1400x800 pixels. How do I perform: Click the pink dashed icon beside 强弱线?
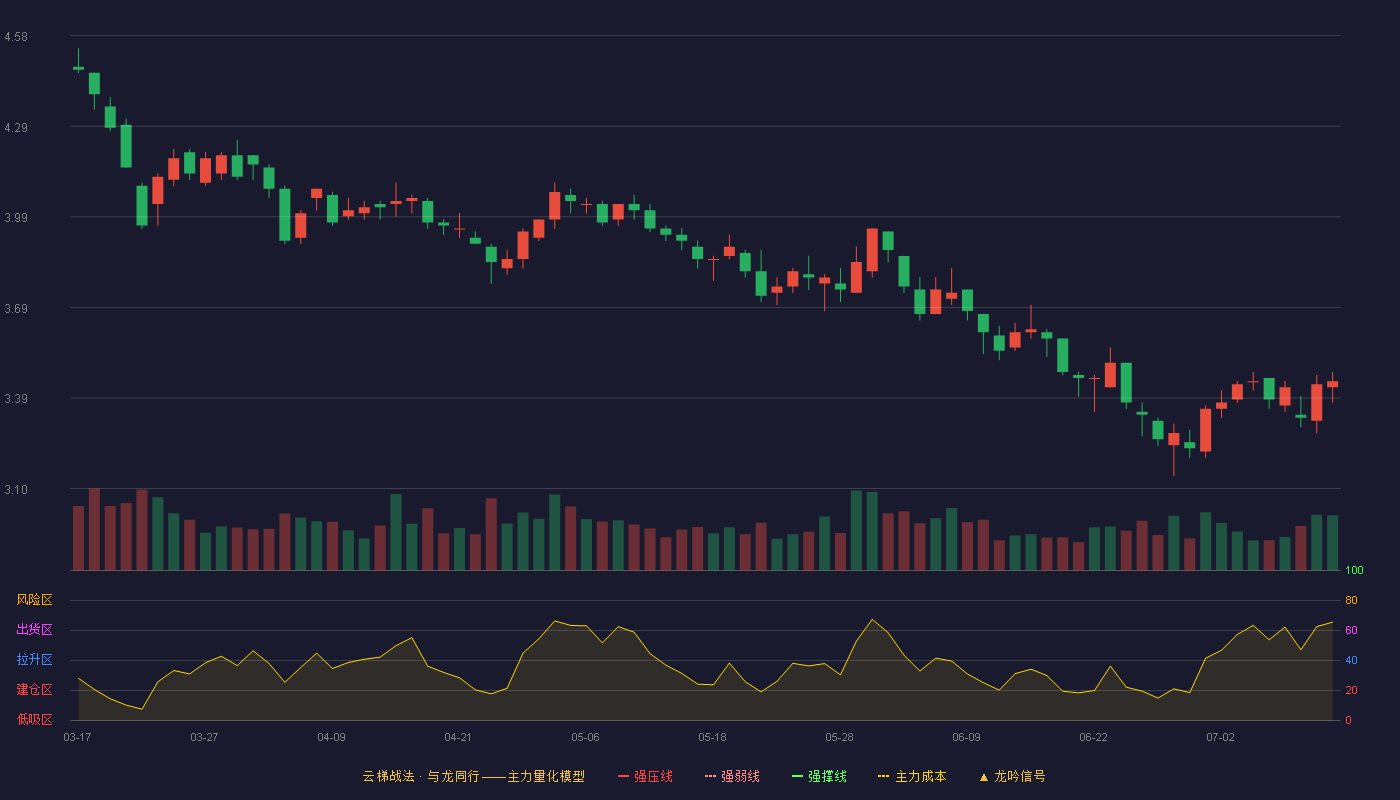pyautogui.click(x=710, y=777)
